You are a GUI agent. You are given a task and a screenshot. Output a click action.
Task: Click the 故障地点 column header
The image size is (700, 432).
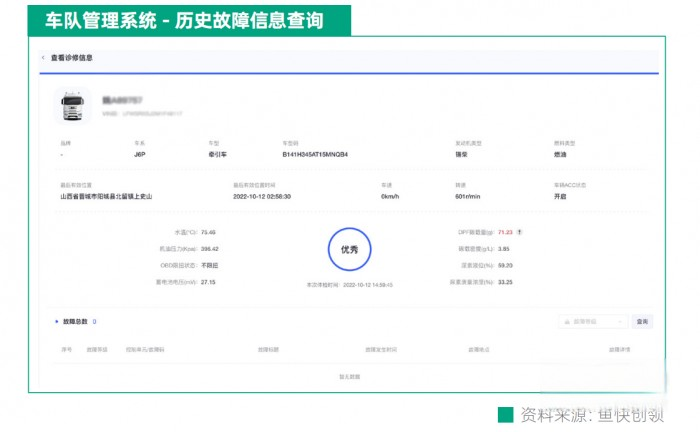[x=478, y=350]
